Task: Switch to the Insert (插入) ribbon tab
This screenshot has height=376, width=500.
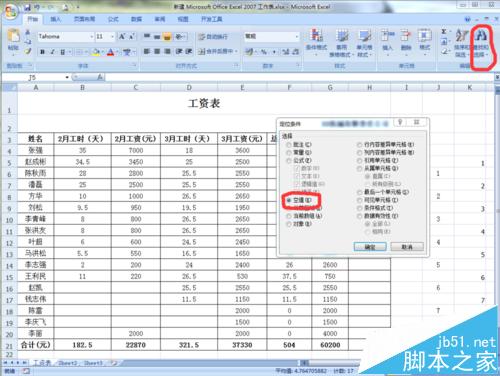Action: coord(55,19)
